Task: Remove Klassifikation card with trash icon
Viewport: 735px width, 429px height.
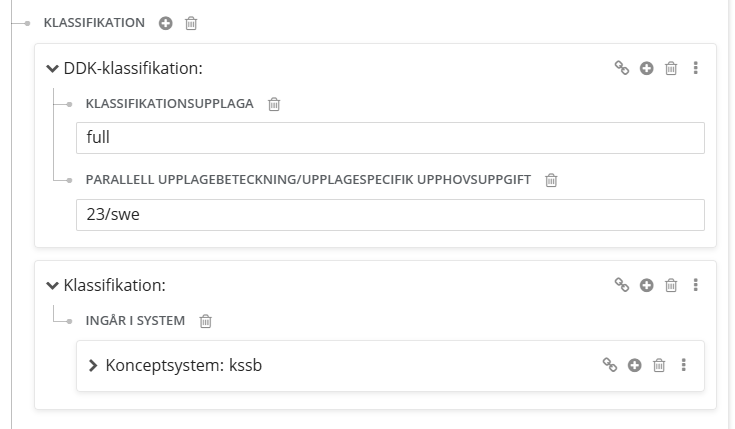Action: pyautogui.click(x=671, y=285)
